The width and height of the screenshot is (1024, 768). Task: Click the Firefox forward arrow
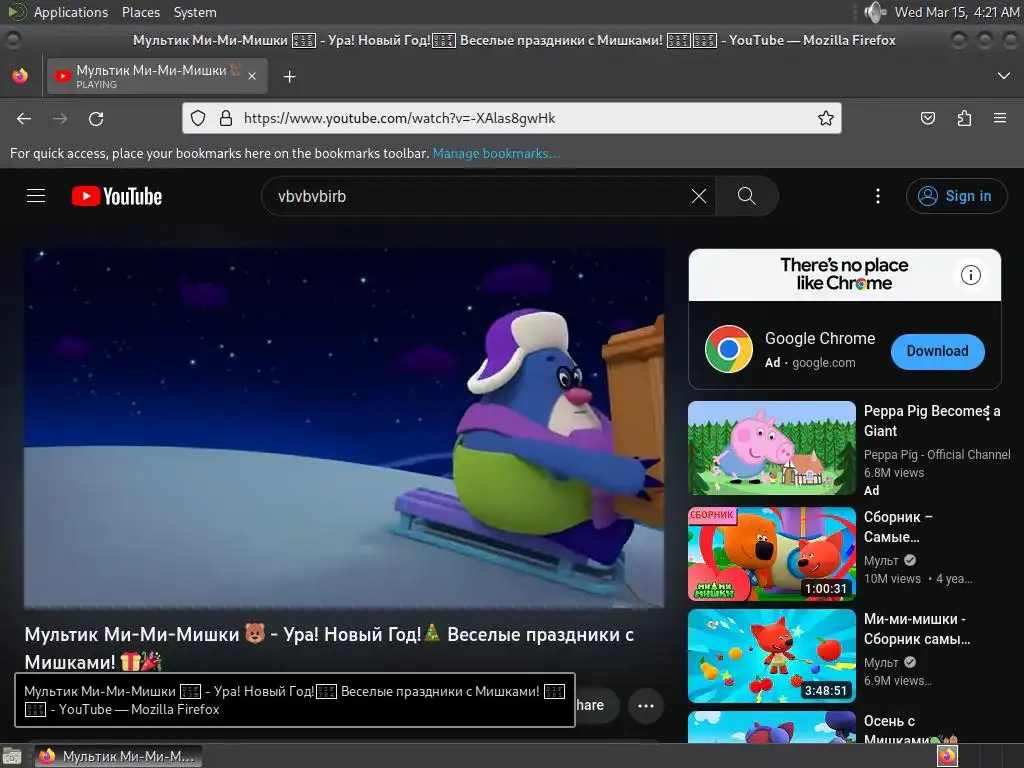tap(60, 118)
